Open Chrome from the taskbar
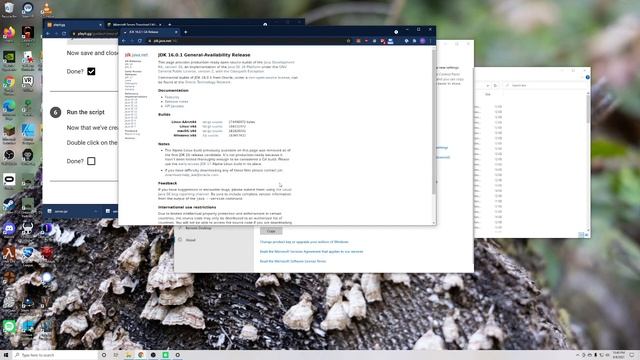The height and width of the screenshot is (360, 640). 141,355
